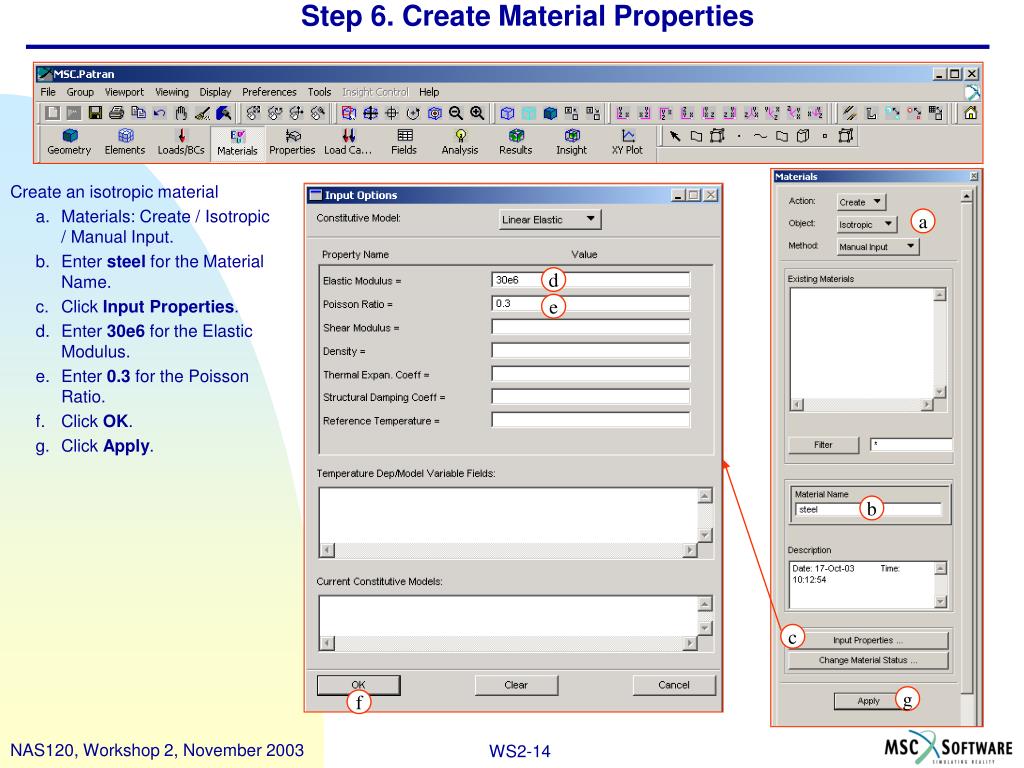Select the arrow pointer pick tool
The width and height of the screenshot is (1024, 768).
[675, 136]
